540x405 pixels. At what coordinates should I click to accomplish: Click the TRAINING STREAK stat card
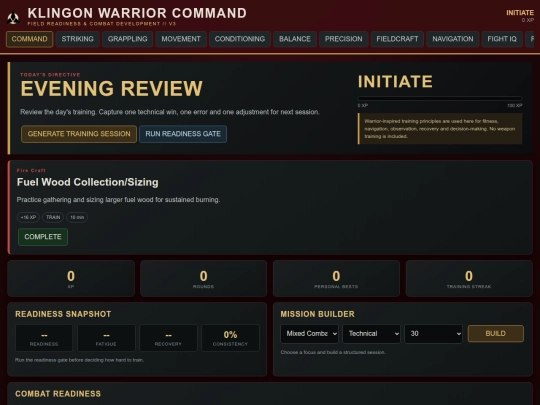click(469, 279)
